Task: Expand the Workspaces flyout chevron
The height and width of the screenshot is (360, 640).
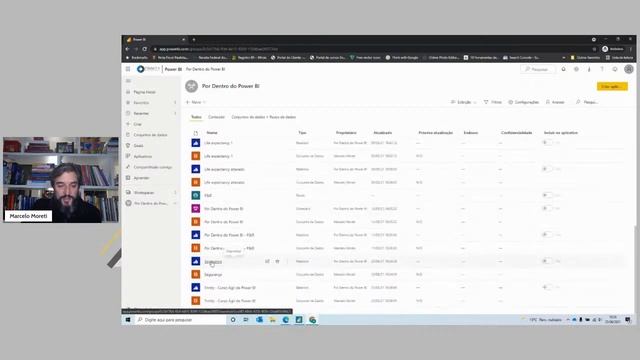Action: coord(176,192)
